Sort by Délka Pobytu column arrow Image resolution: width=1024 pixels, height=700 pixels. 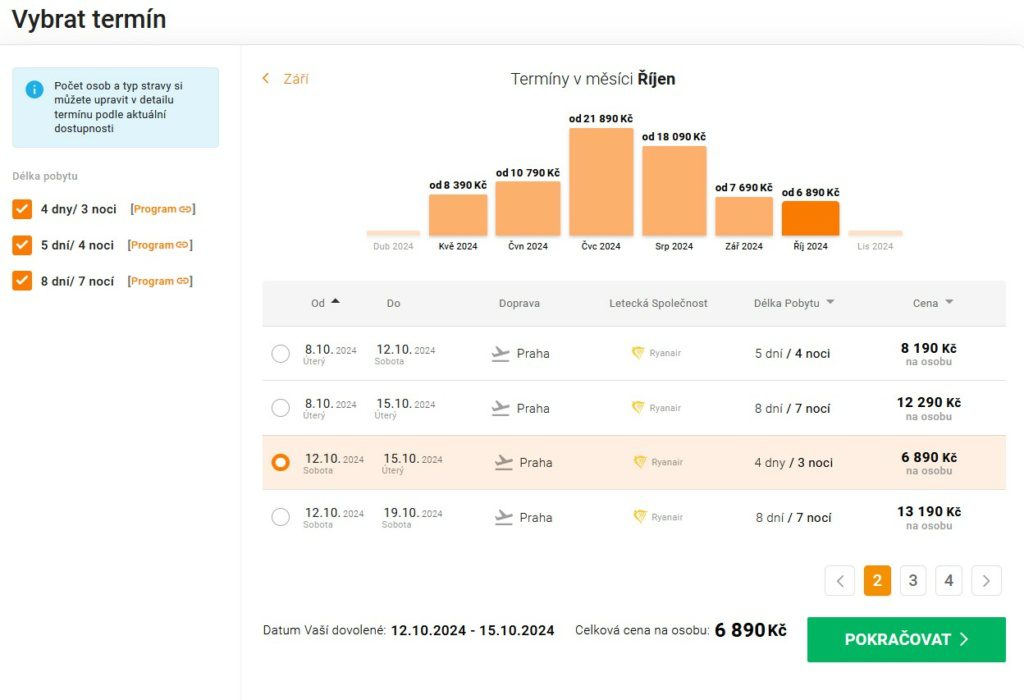(830, 302)
